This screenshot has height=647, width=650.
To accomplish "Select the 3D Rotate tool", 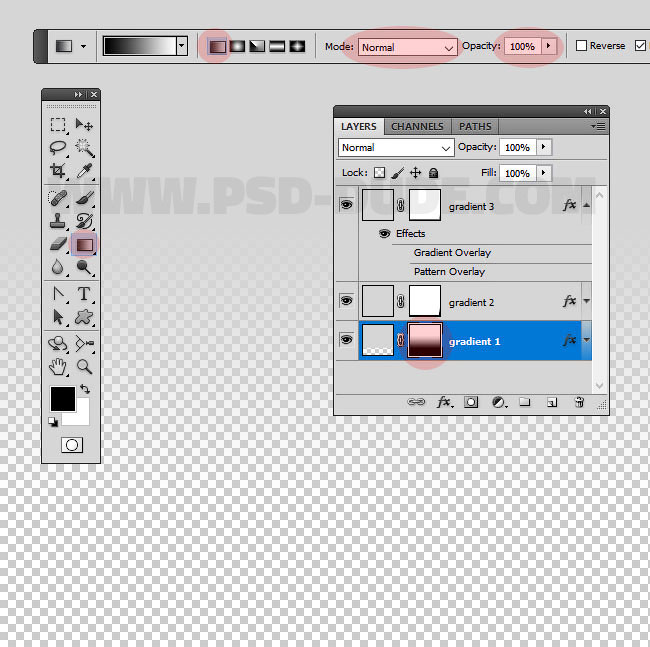I will click(x=58, y=344).
